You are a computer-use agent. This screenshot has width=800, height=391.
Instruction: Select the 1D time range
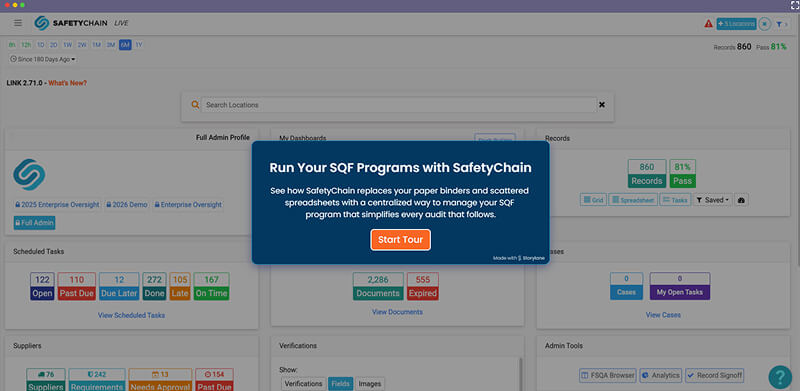tap(41, 45)
